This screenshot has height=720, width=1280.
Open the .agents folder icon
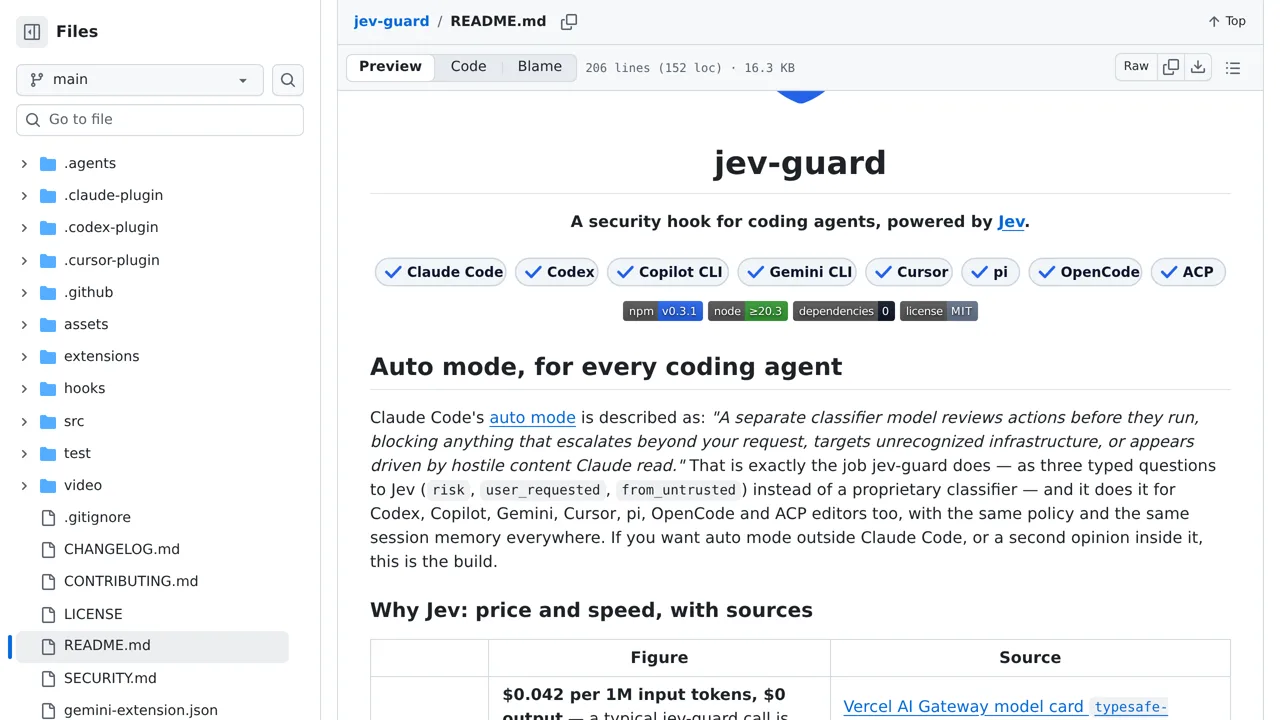click(x=48, y=163)
